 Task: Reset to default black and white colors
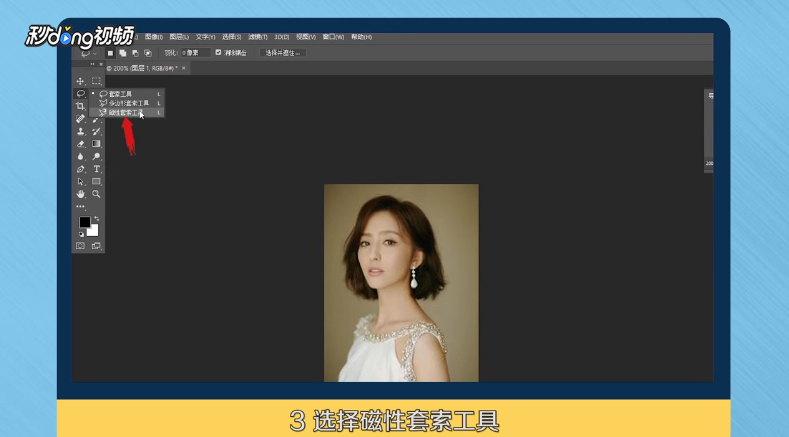click(x=81, y=234)
